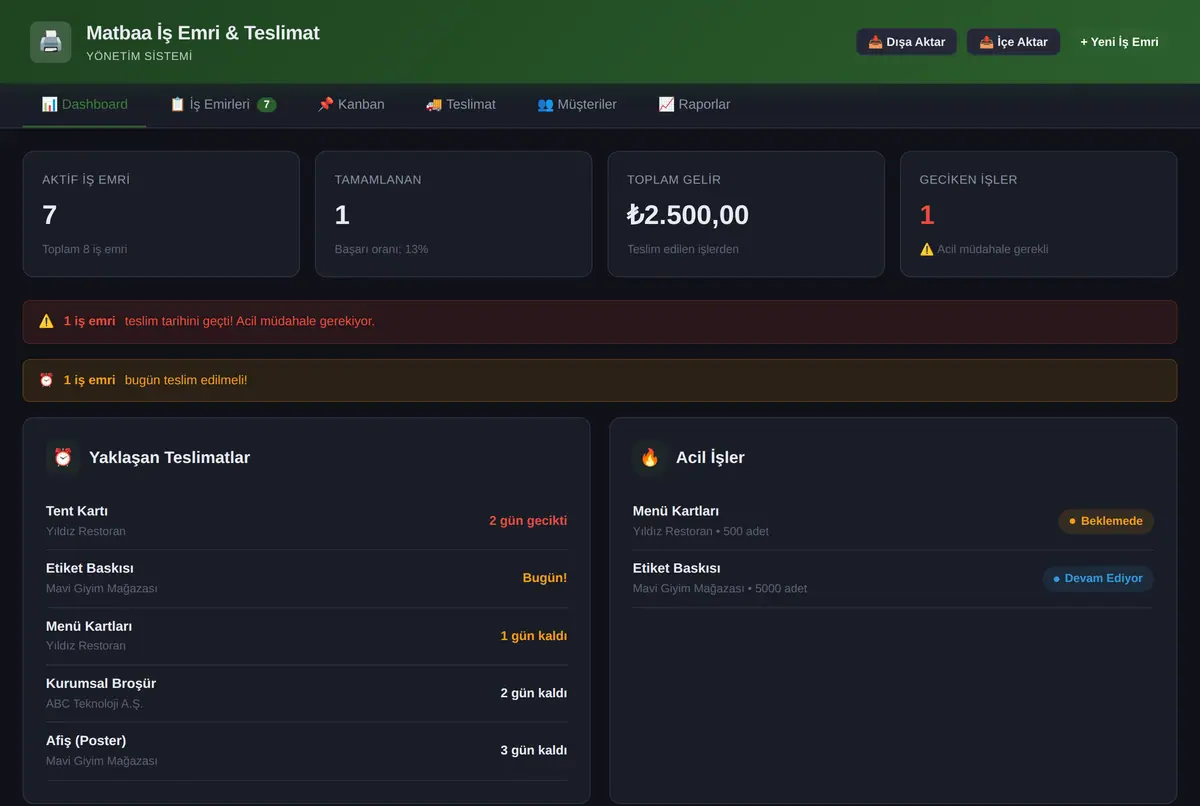The image size is (1200, 806).
Task: Click the fire icon beside Acil İşler
Action: (650, 457)
